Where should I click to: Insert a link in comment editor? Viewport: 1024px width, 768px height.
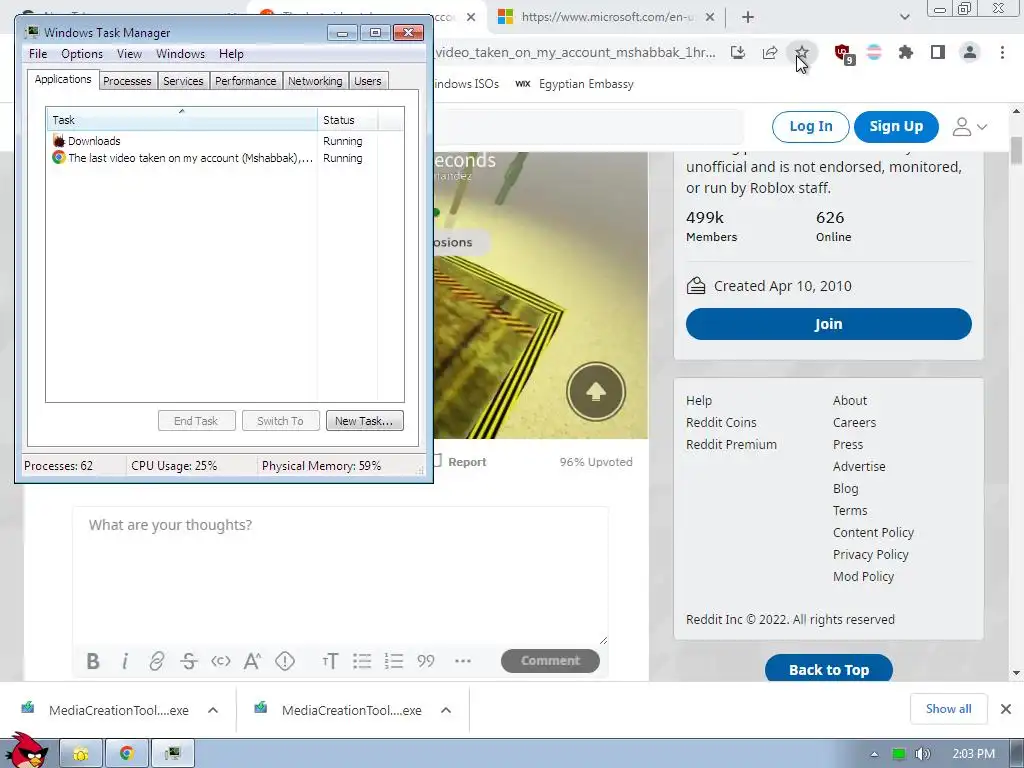[157, 661]
